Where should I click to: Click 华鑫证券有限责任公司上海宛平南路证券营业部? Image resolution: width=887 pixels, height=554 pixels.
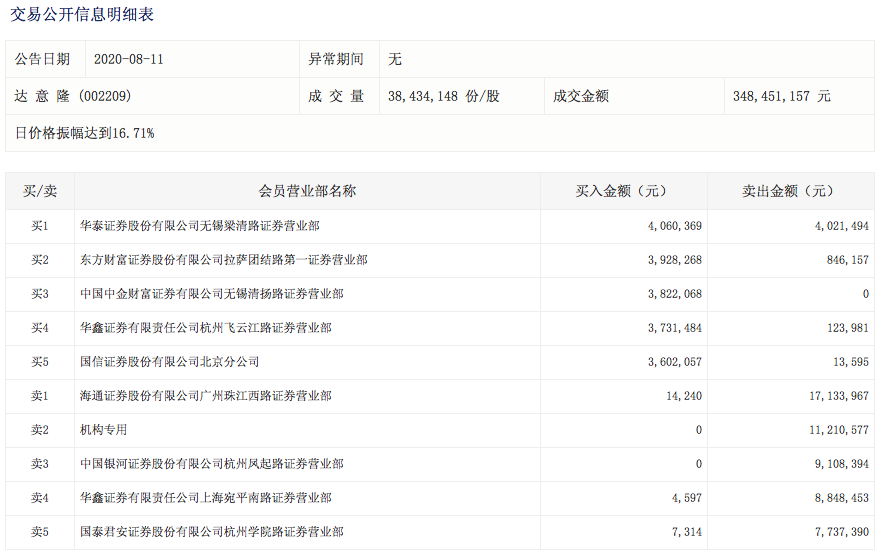point(206,498)
